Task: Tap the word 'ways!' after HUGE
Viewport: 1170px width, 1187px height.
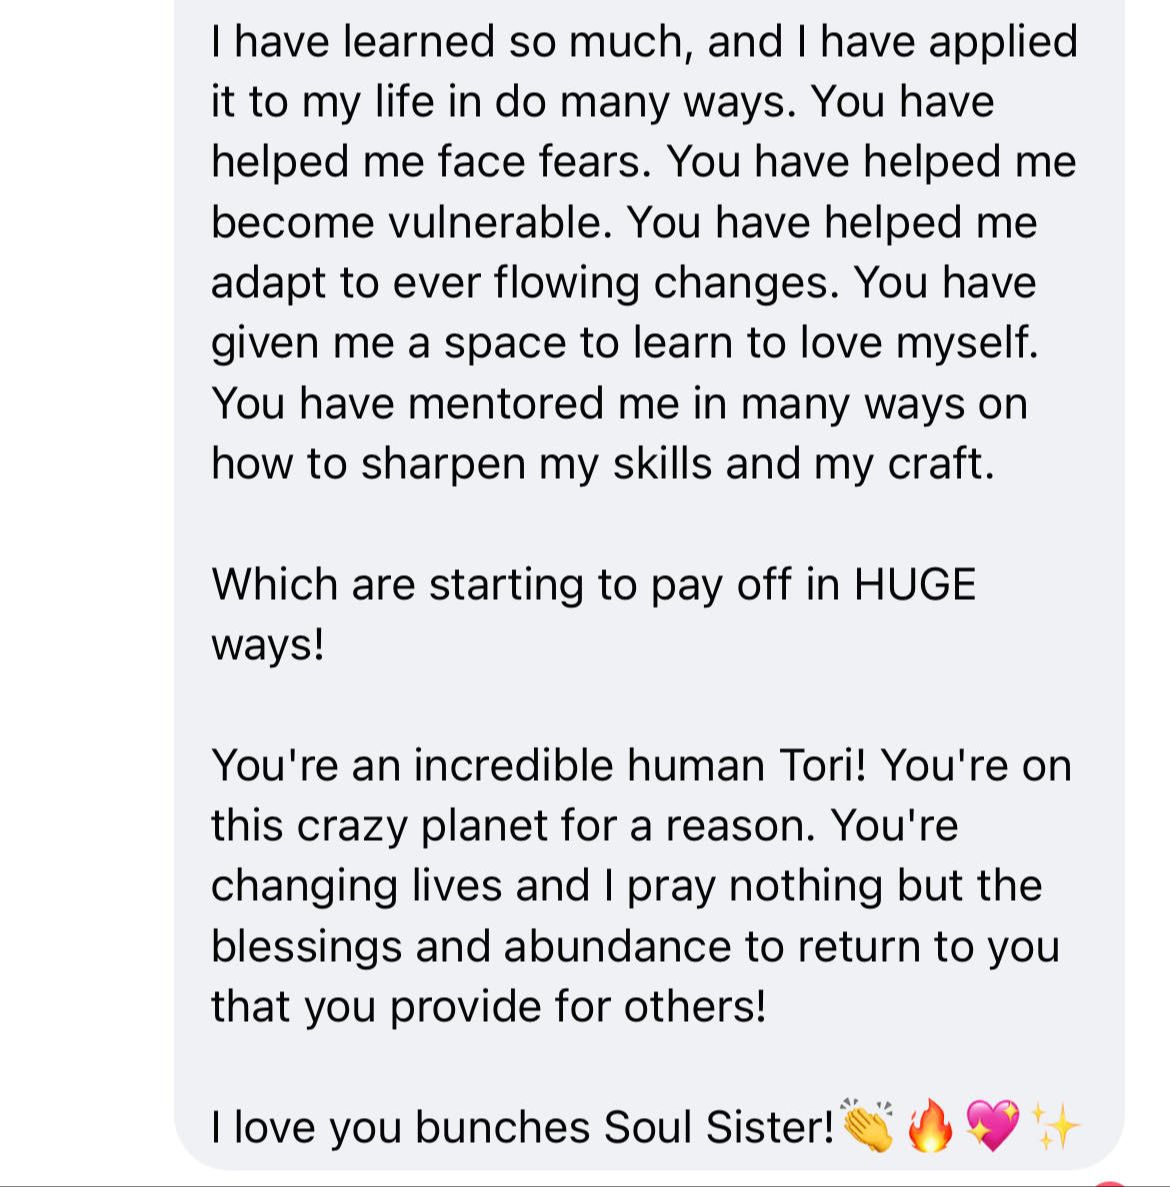Action: (x=268, y=645)
